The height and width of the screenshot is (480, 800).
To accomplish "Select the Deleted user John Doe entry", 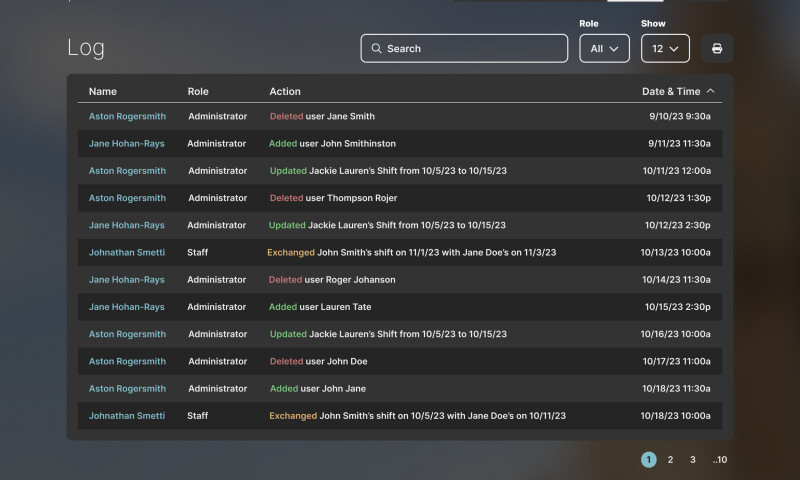I will click(x=318, y=361).
